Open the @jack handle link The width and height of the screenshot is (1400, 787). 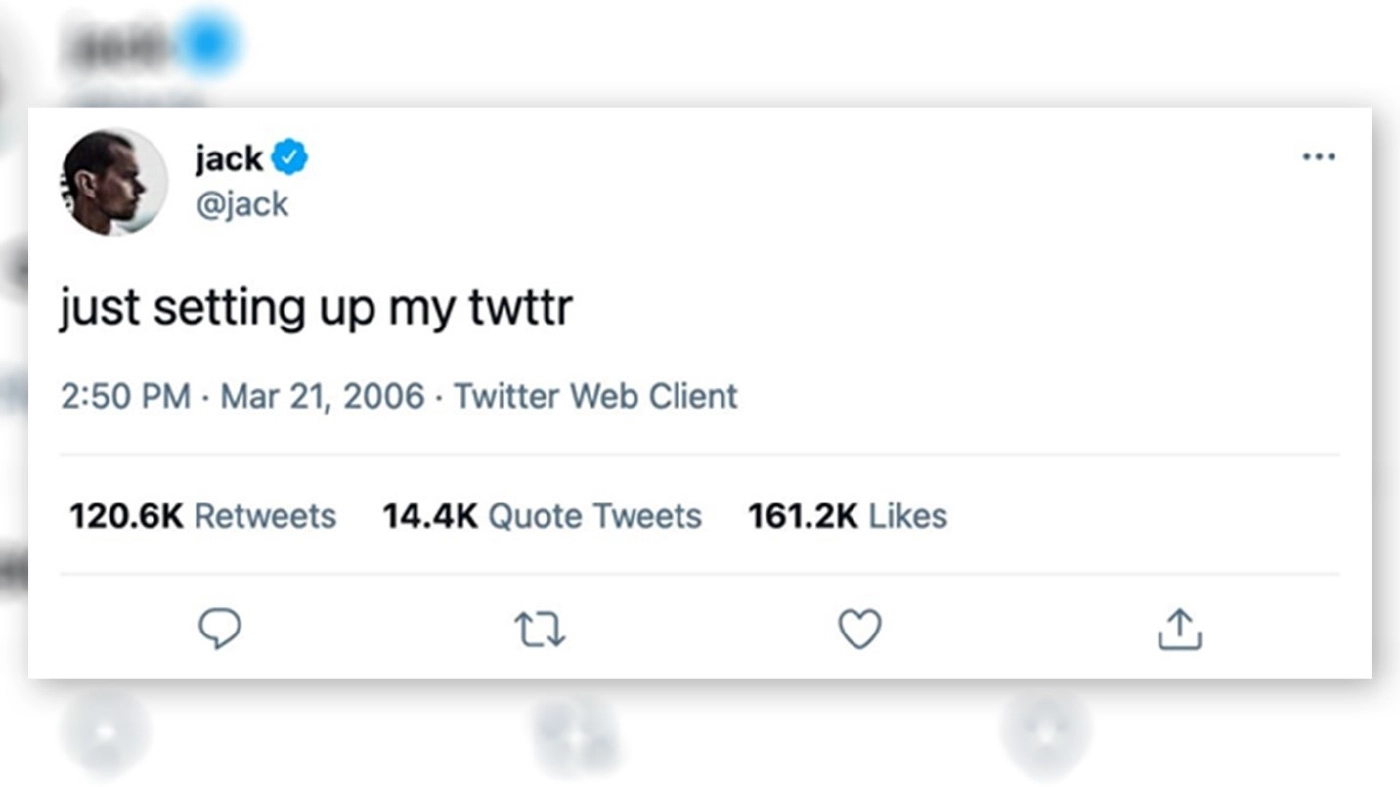point(243,204)
